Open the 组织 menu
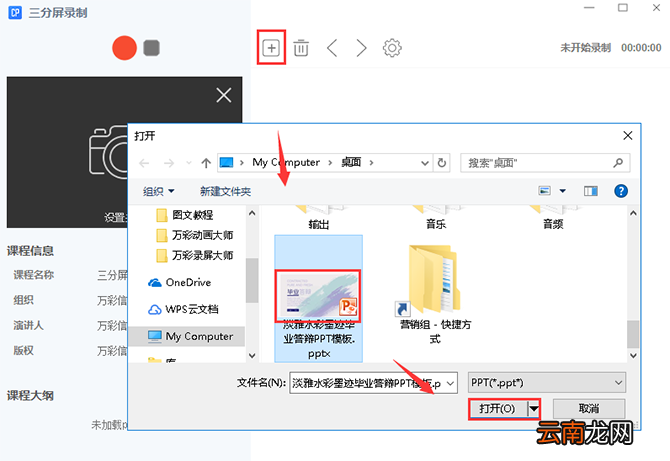The width and height of the screenshot is (670, 461). point(159,191)
